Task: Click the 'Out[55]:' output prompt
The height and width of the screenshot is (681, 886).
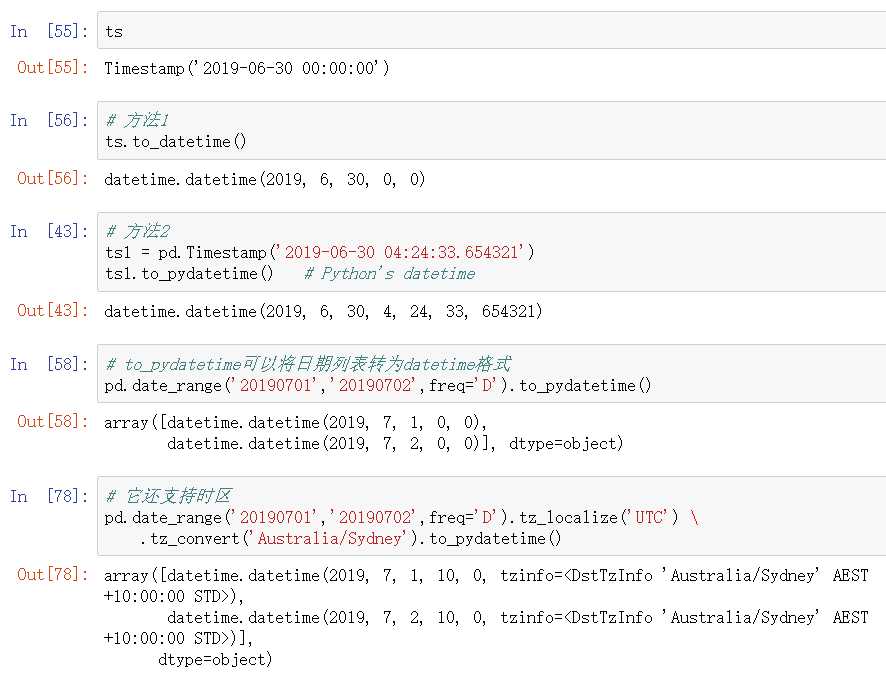Action: [53, 67]
